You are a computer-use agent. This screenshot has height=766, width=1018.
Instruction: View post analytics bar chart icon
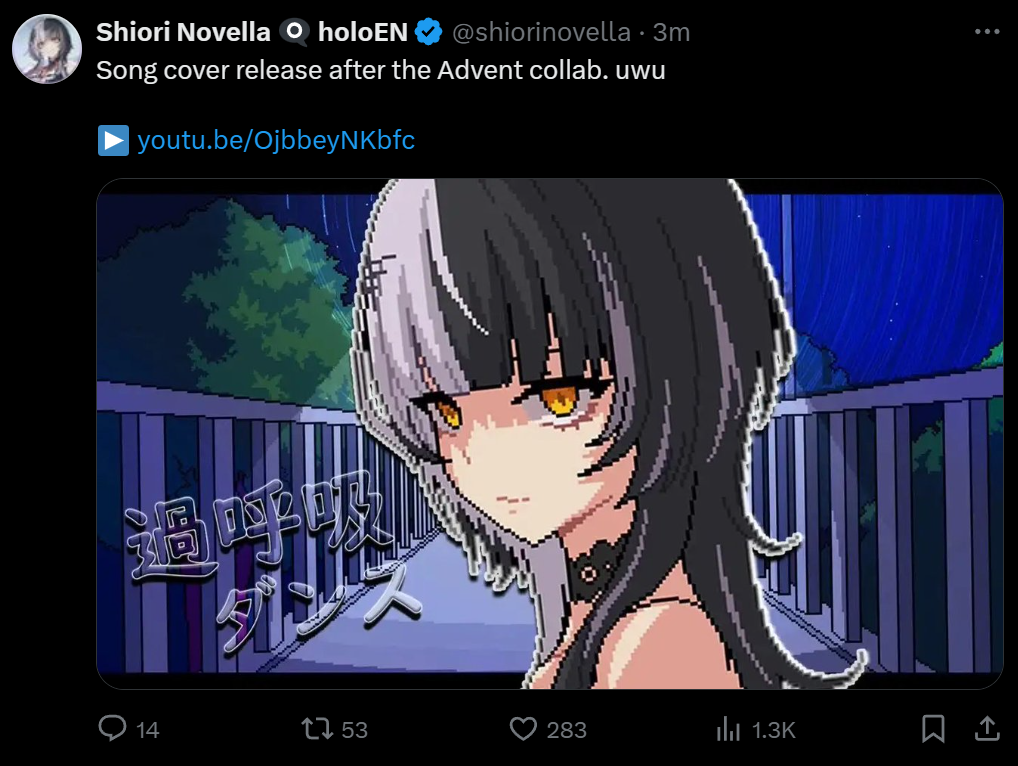tap(728, 728)
